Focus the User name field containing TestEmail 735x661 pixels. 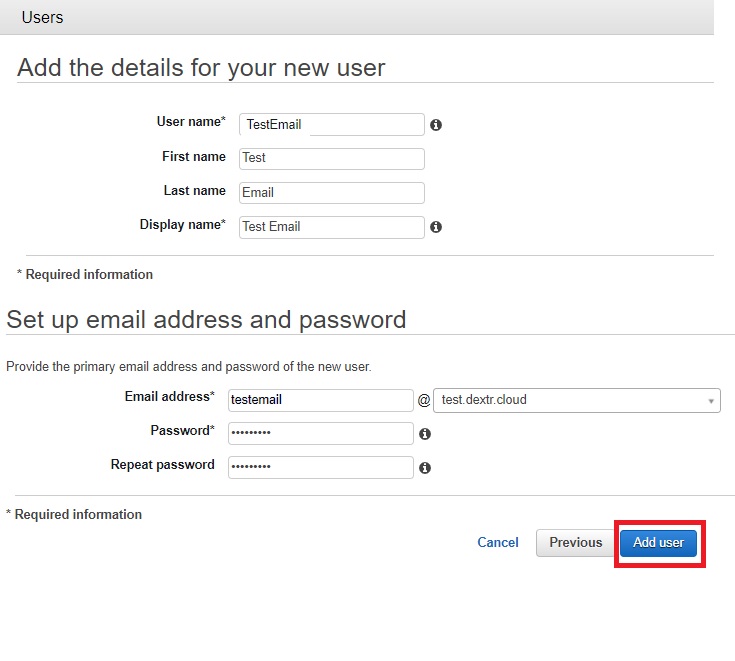click(x=332, y=125)
